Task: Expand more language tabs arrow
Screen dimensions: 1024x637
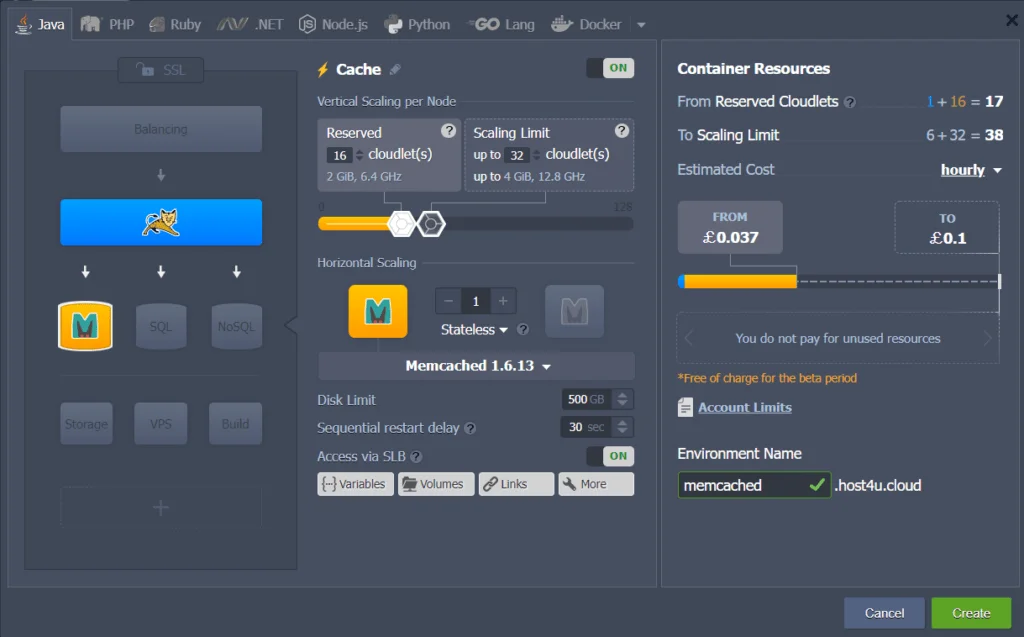Action: point(641,25)
